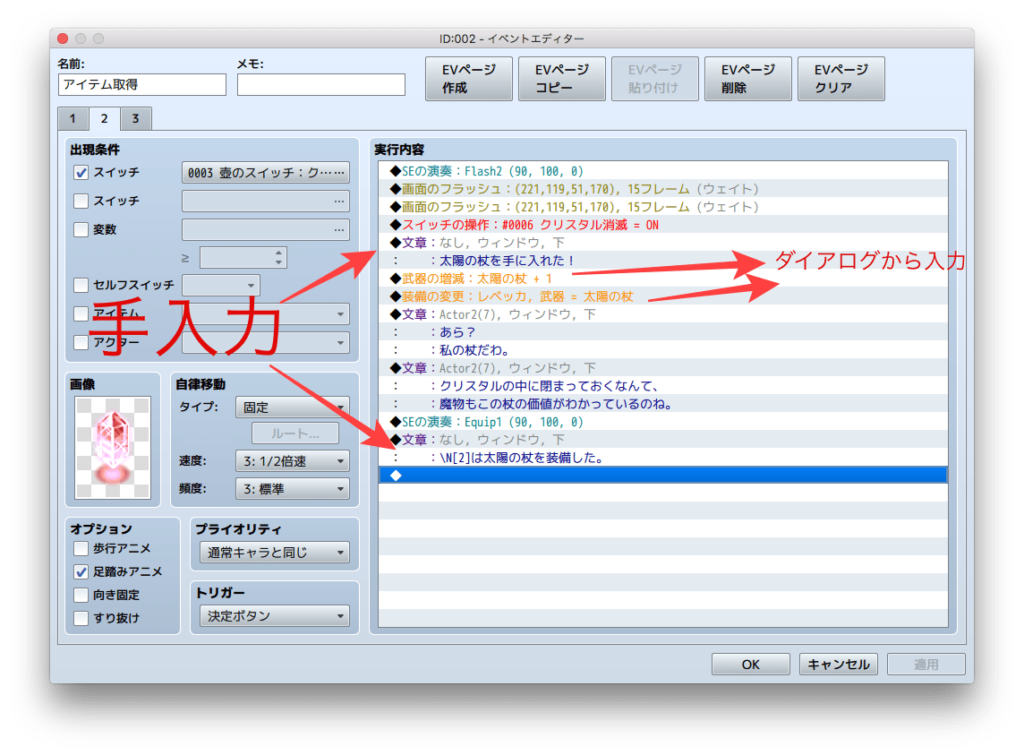
Task: Switch to event page tab 3
Action: point(136,119)
